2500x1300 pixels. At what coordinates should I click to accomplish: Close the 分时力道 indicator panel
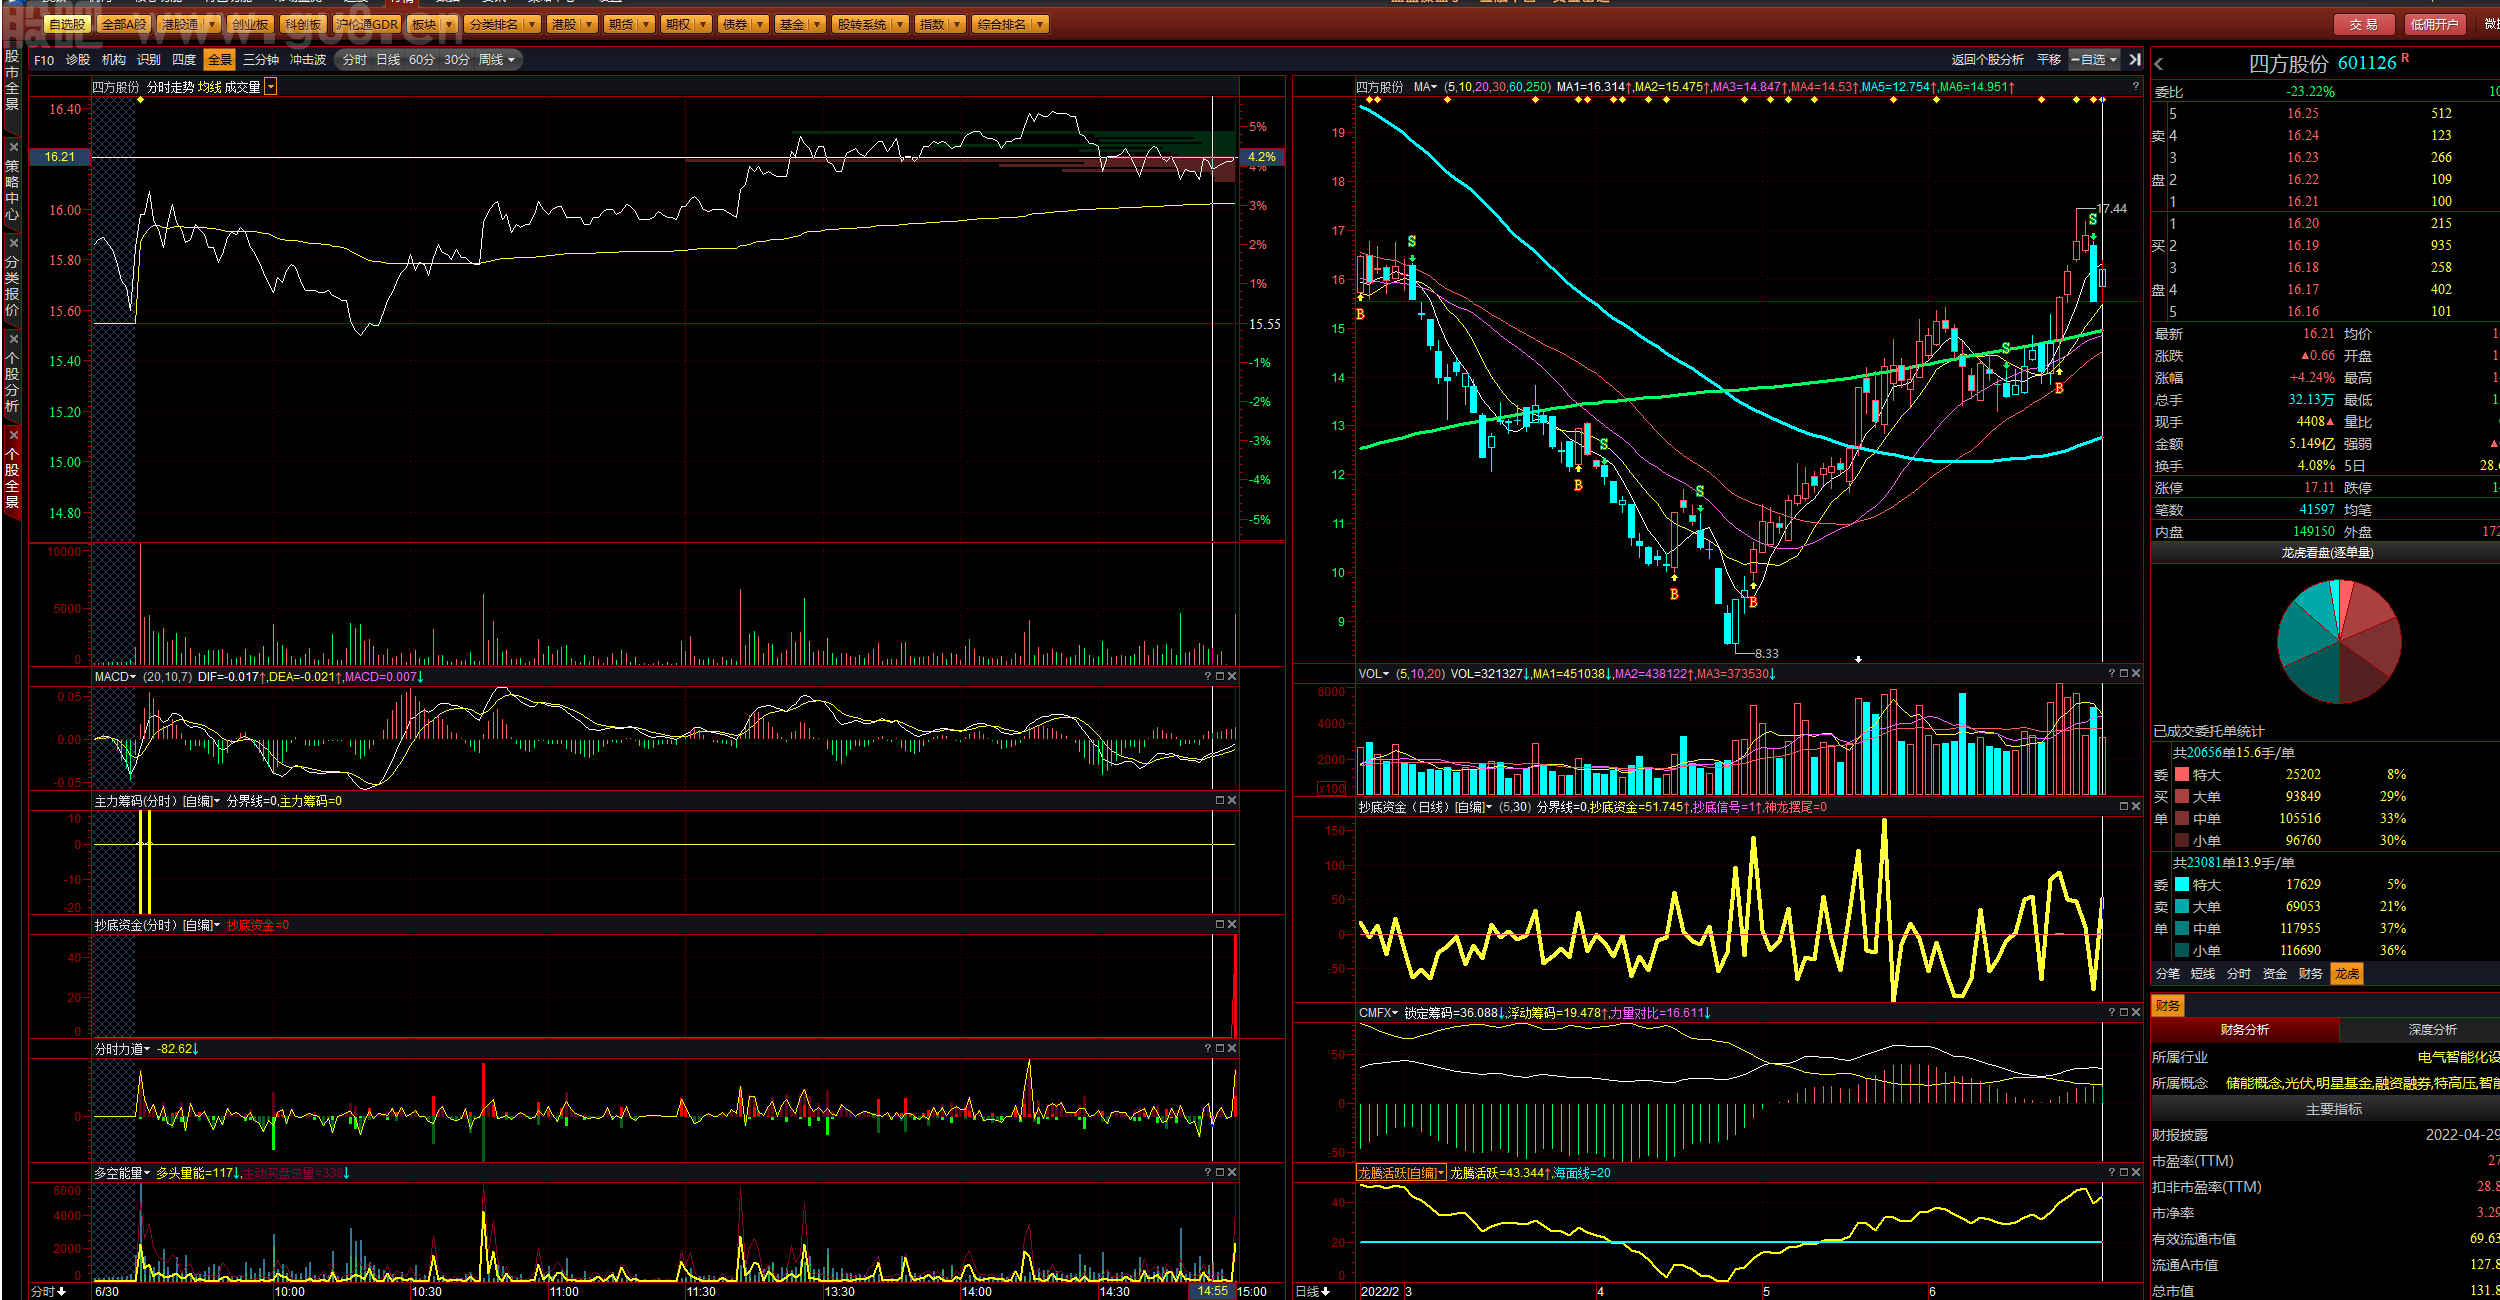coord(1232,1049)
